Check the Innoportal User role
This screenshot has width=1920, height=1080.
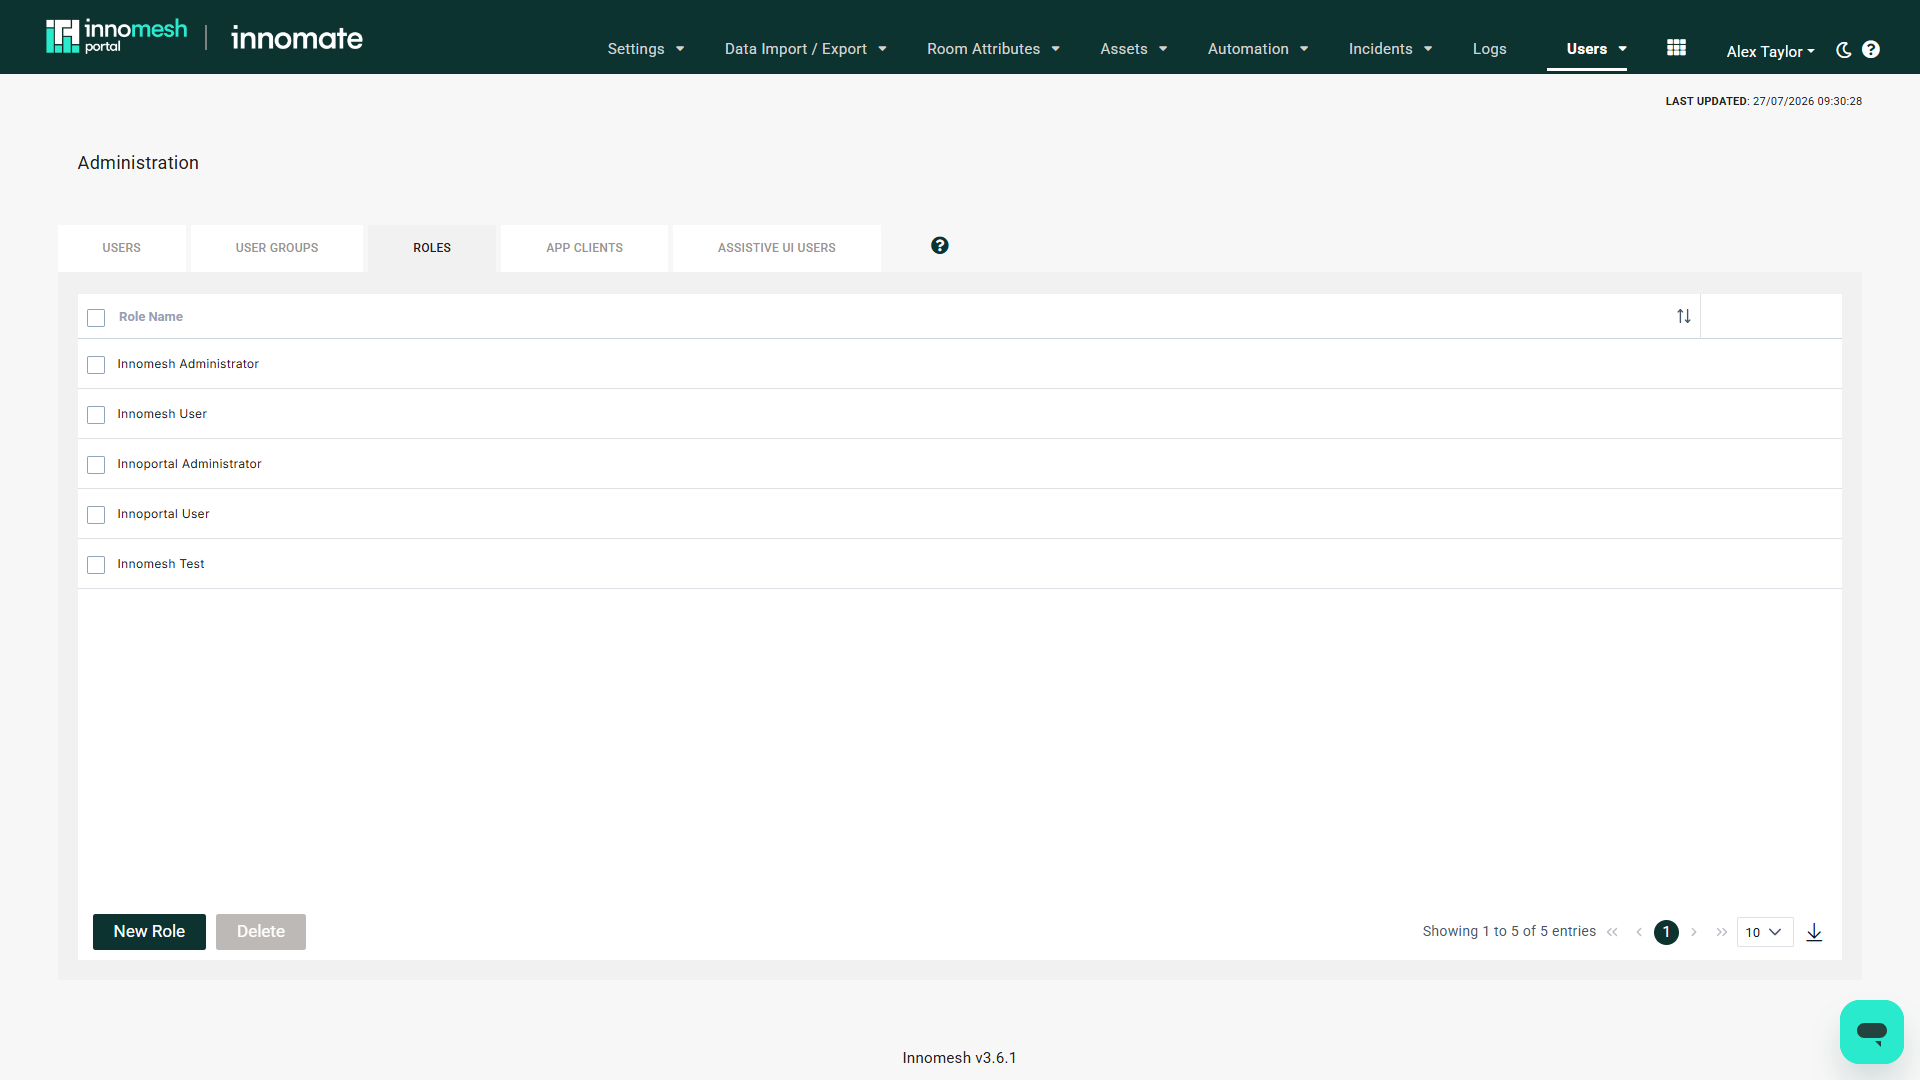[96, 515]
